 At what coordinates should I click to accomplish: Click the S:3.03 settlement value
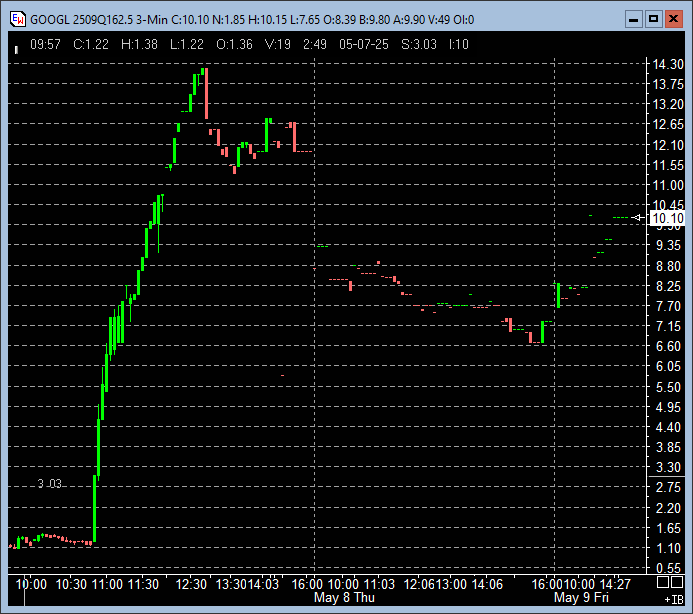click(419, 44)
